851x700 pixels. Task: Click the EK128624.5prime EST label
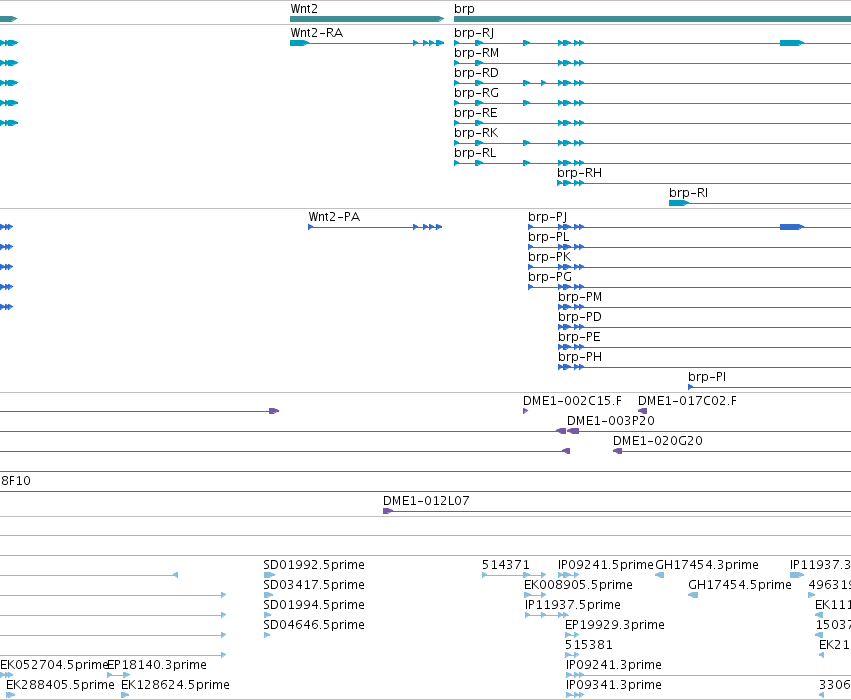175,685
